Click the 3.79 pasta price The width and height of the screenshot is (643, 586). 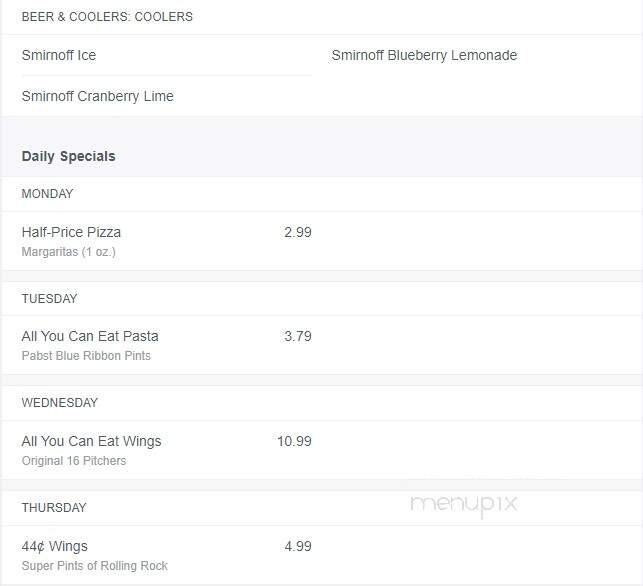[298, 336]
